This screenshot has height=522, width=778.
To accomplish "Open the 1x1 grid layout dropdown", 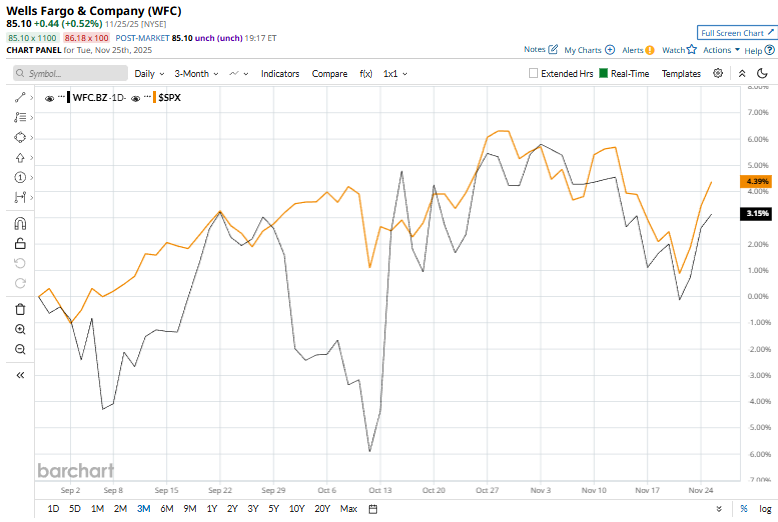I will [x=395, y=73].
